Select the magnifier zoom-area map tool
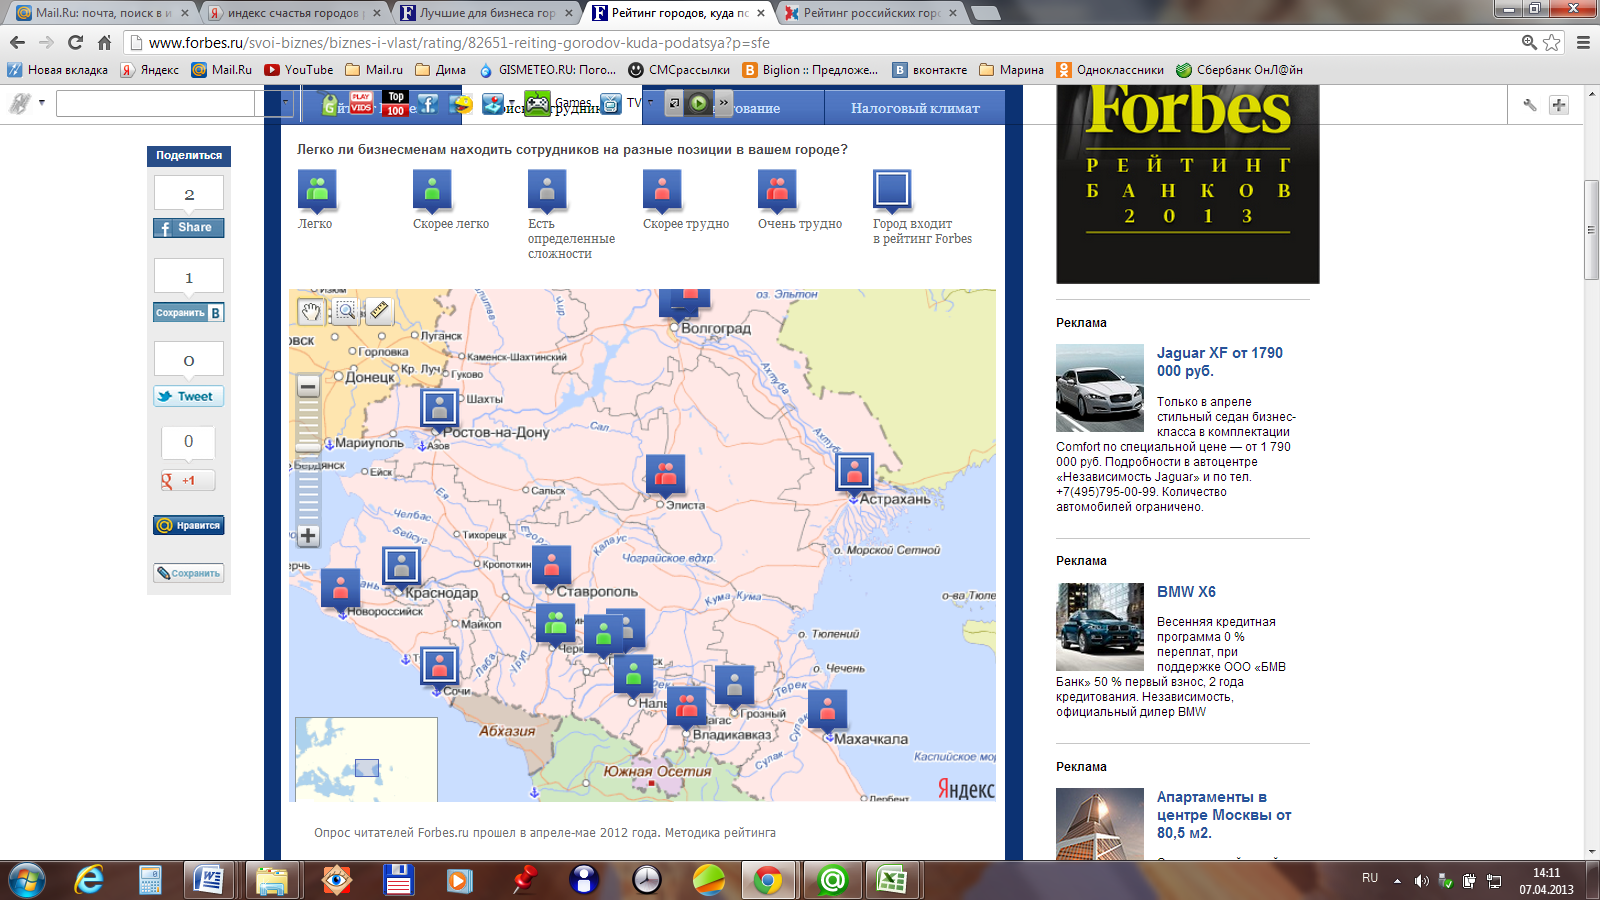The image size is (1600, 900). pyautogui.click(x=345, y=311)
